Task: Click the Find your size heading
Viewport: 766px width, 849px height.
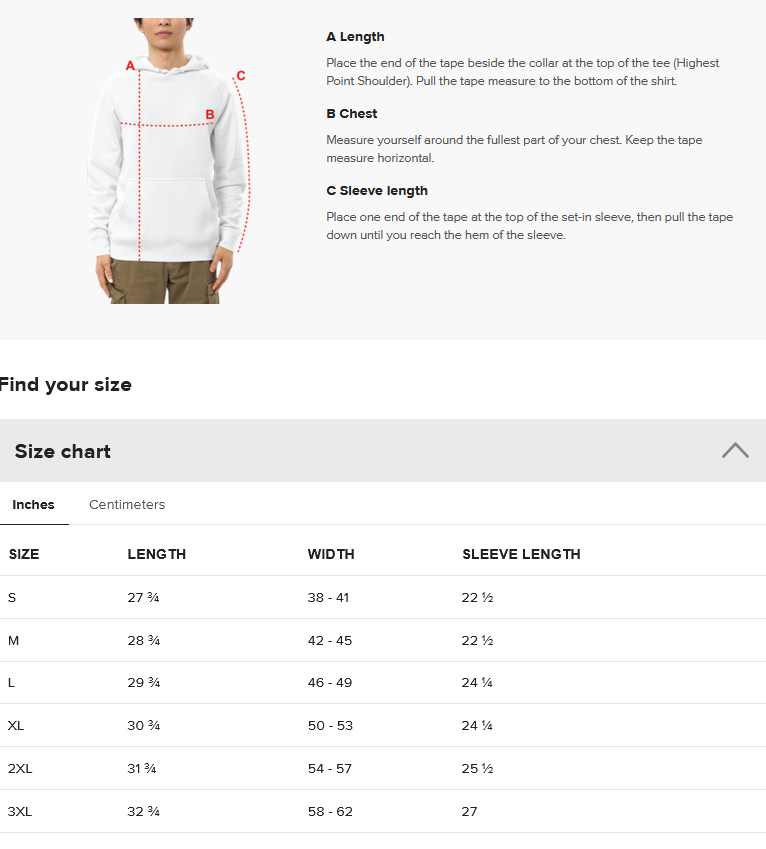Action: tap(66, 384)
